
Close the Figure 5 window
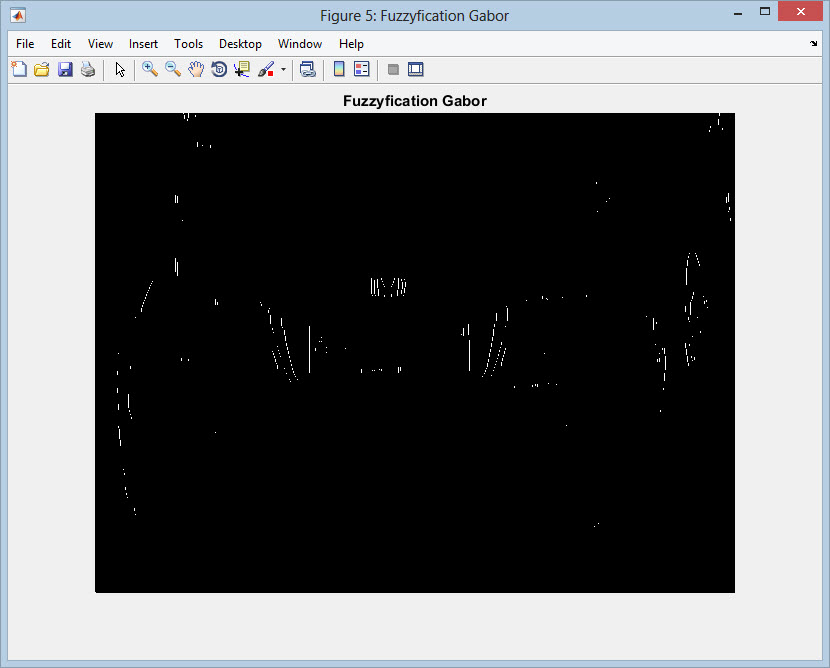click(x=800, y=12)
